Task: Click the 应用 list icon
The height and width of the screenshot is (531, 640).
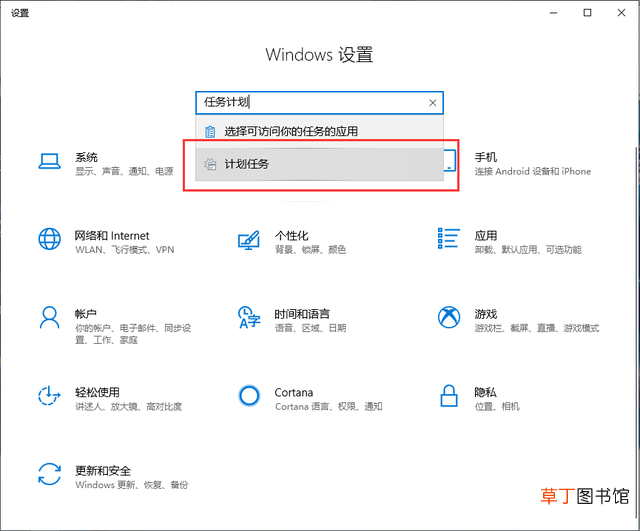Action: tap(449, 238)
